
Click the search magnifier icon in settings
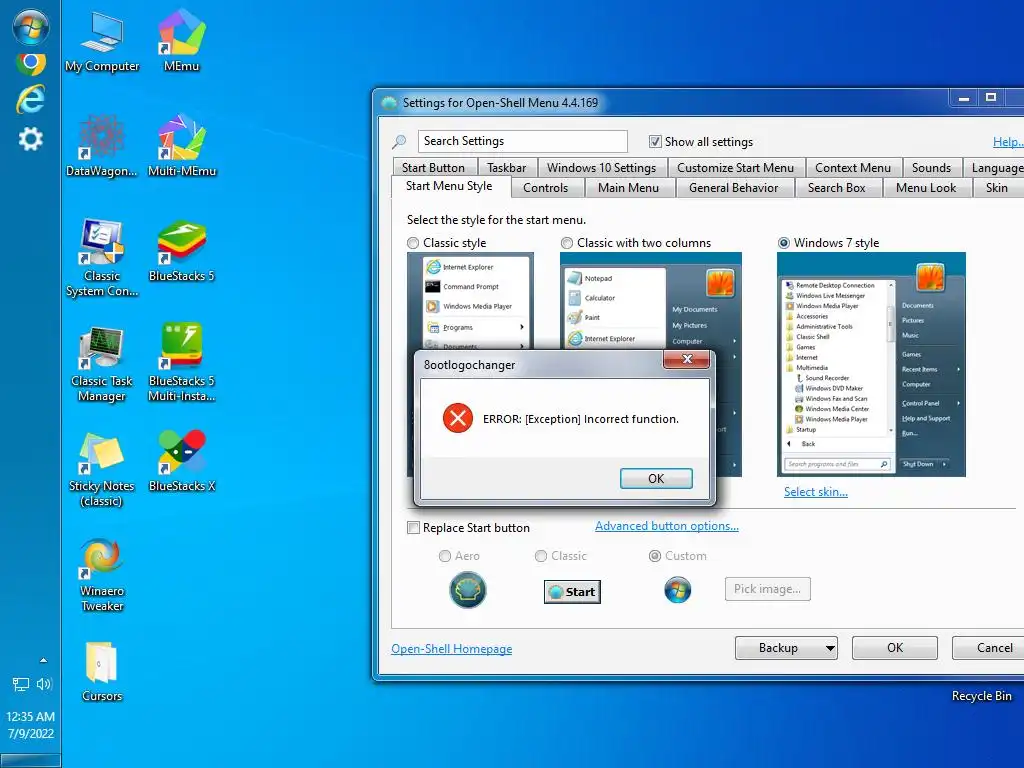tap(399, 141)
